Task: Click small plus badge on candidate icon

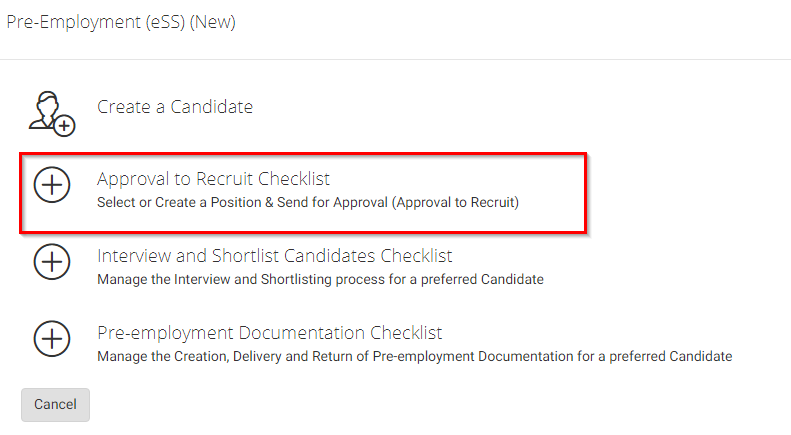Action: coord(65,125)
